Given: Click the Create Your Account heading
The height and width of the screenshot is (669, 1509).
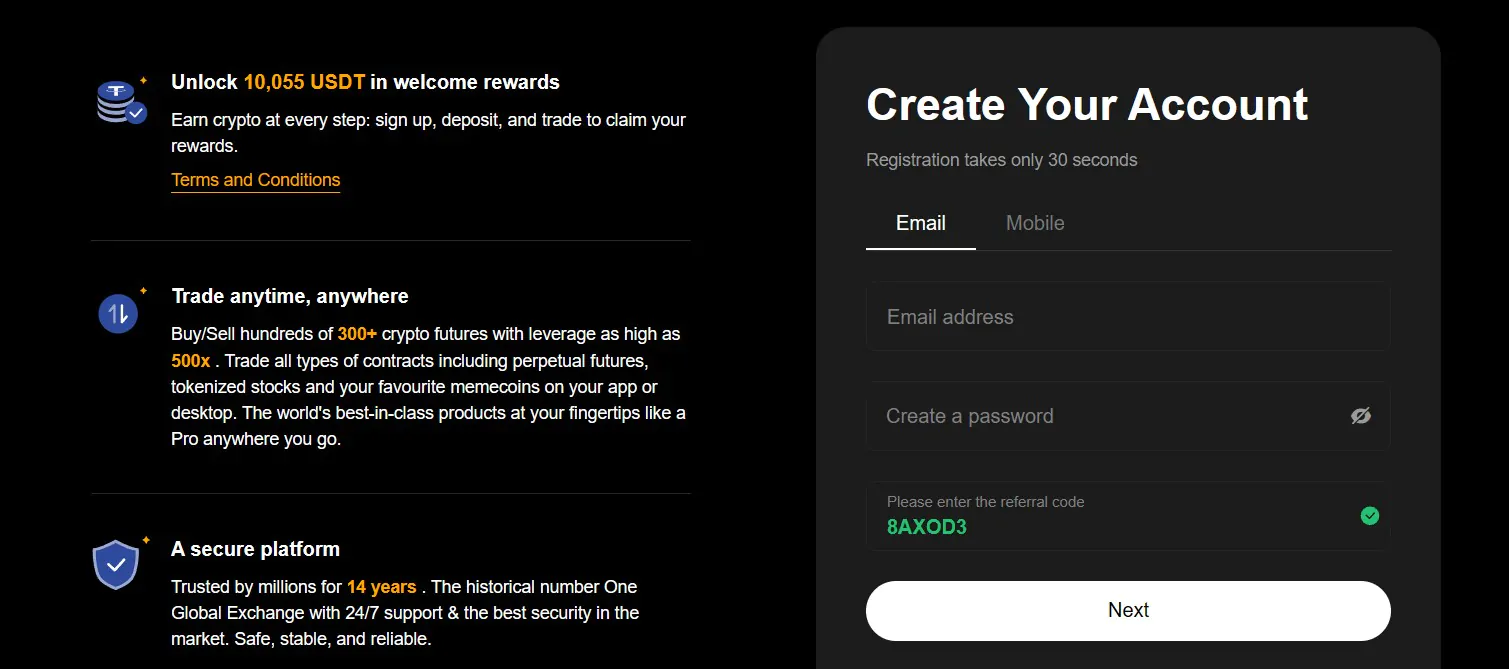Looking at the screenshot, I should [1087, 105].
